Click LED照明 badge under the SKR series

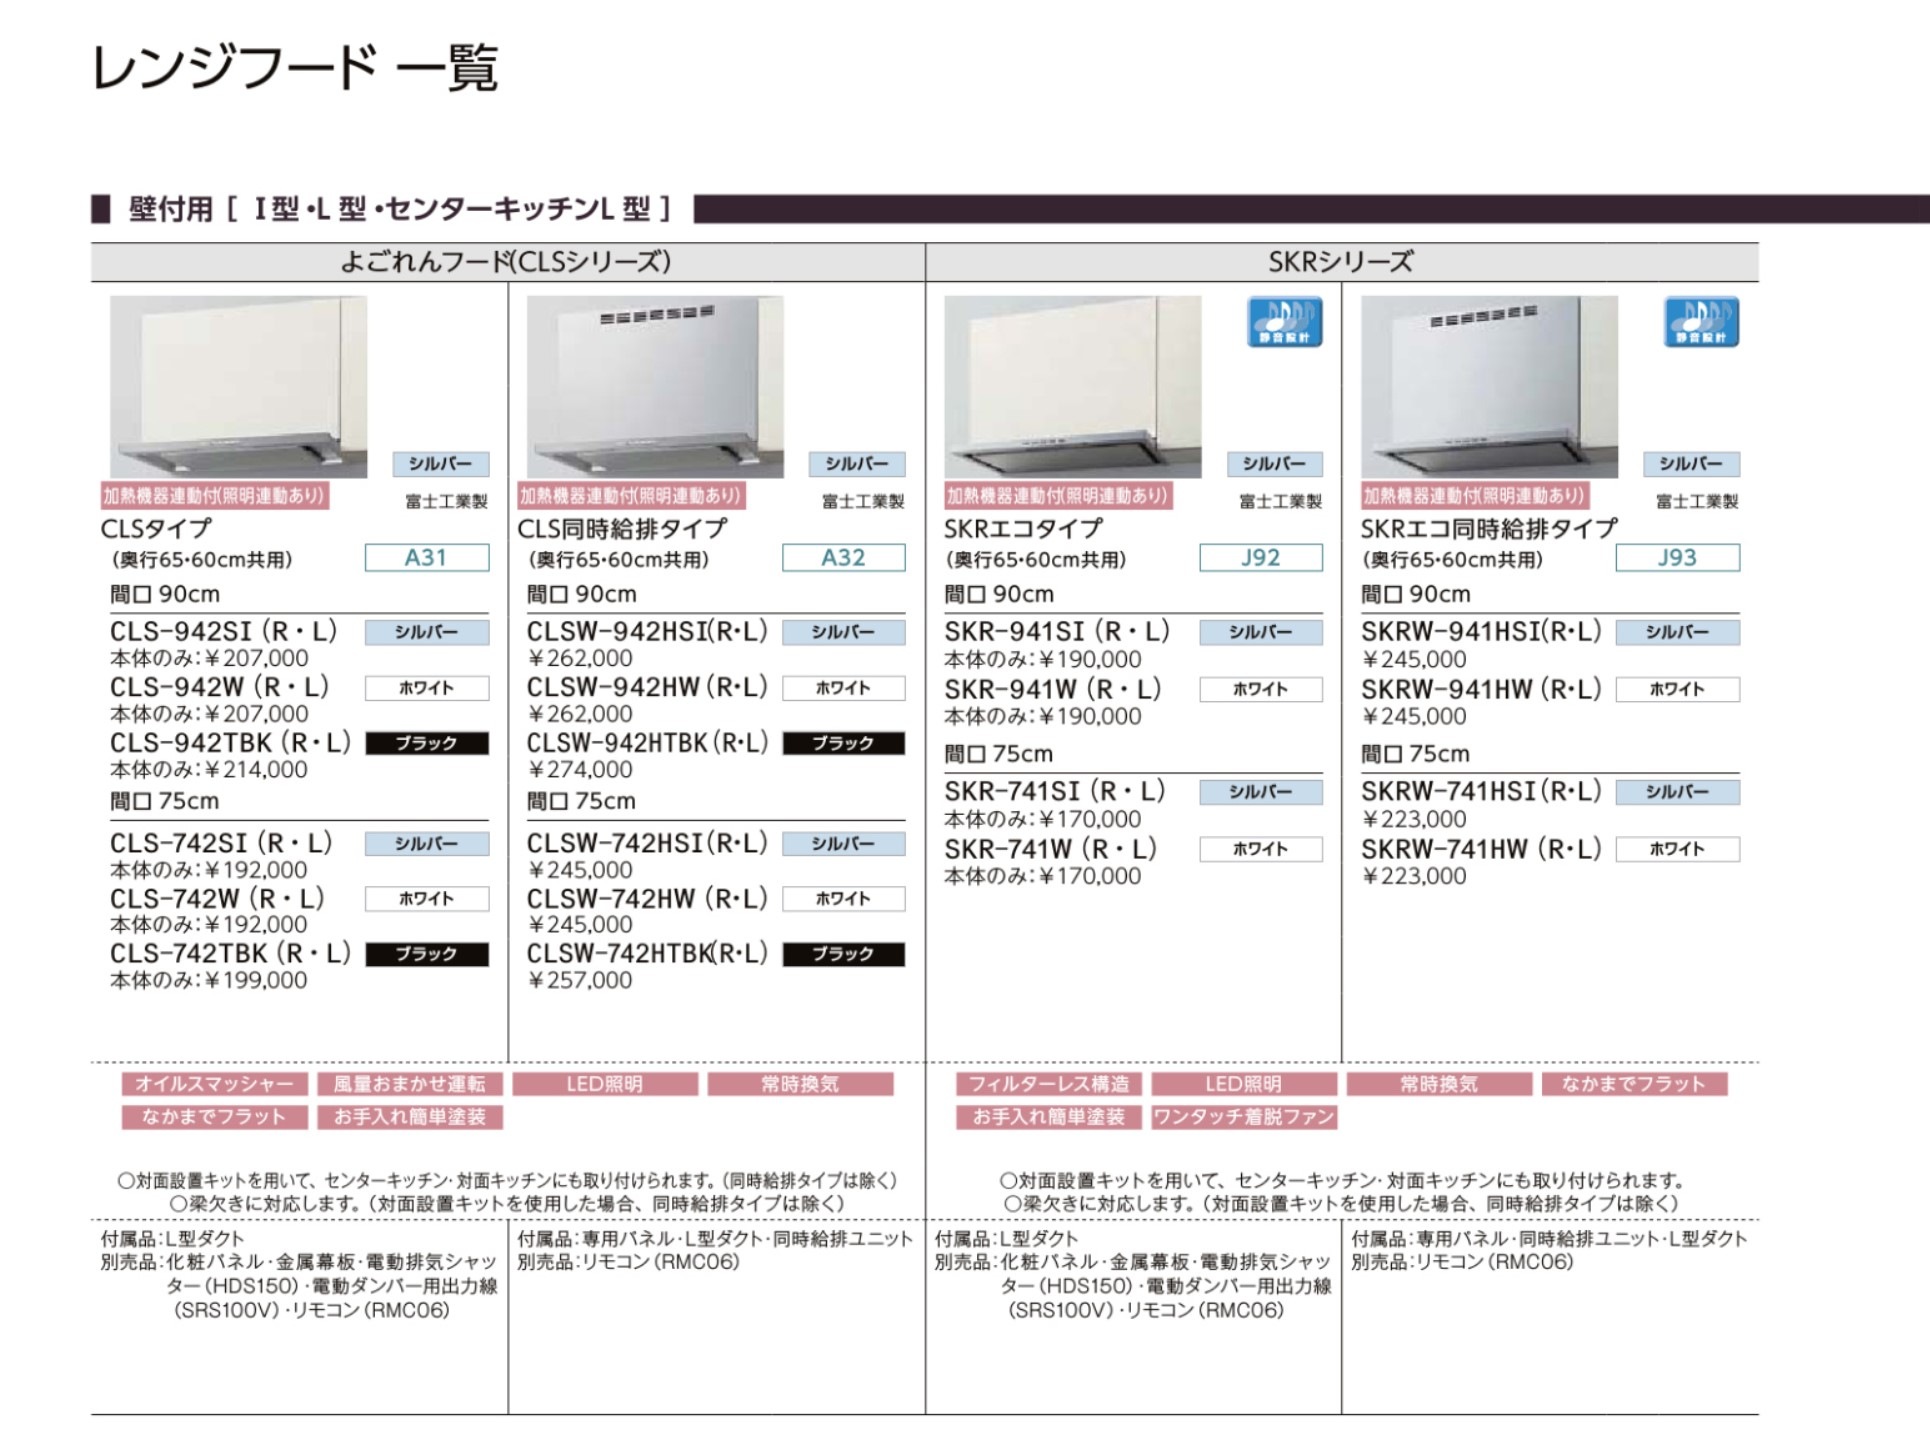point(1244,1084)
